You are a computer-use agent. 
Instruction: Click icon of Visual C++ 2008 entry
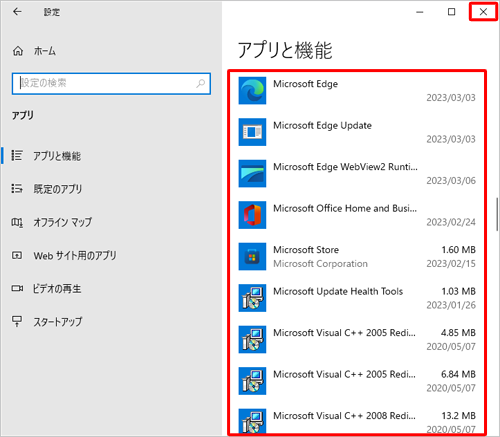252,421
